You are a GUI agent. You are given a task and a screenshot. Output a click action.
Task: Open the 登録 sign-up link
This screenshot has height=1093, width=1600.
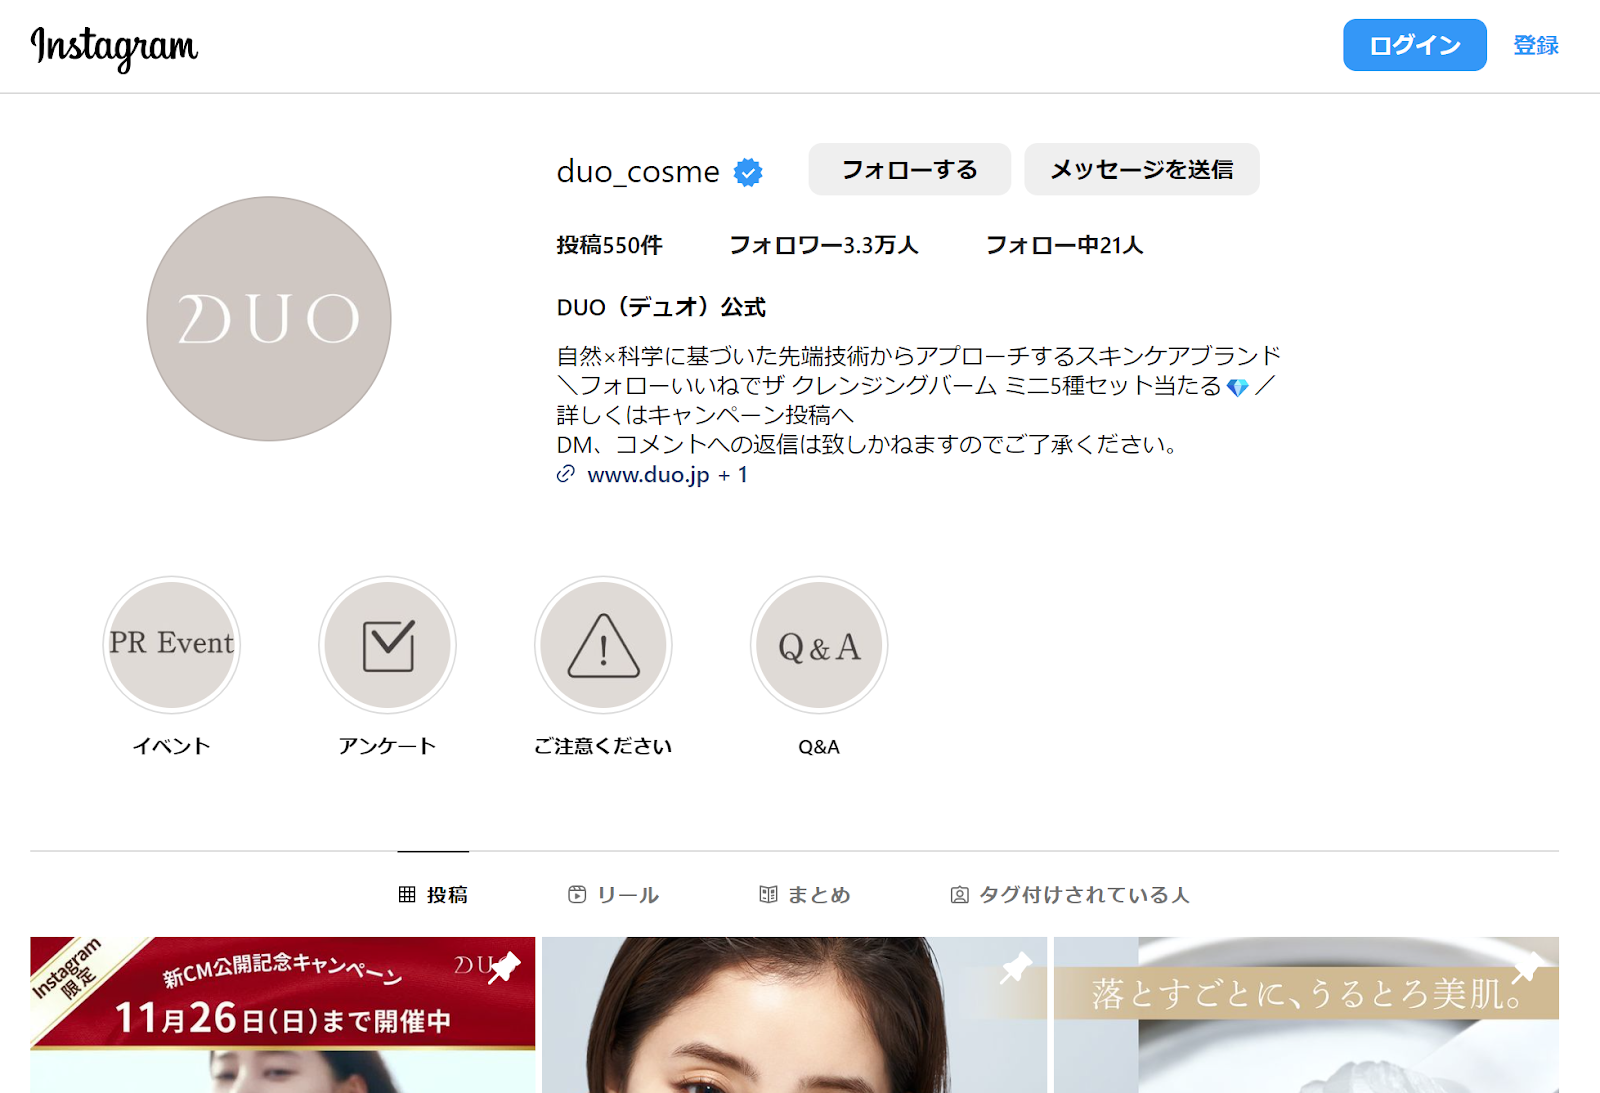(x=1536, y=45)
